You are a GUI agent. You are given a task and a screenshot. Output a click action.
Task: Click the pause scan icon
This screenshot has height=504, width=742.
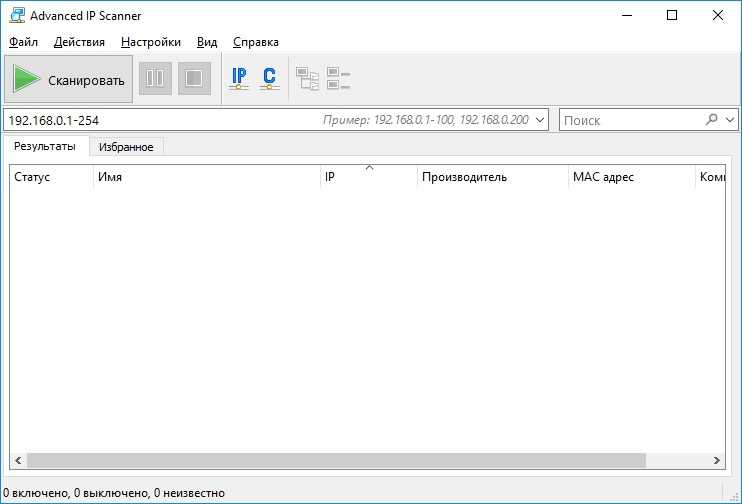pyautogui.click(x=155, y=79)
